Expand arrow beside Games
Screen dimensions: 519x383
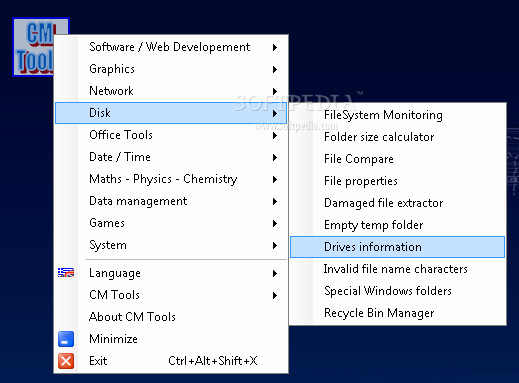[275, 223]
